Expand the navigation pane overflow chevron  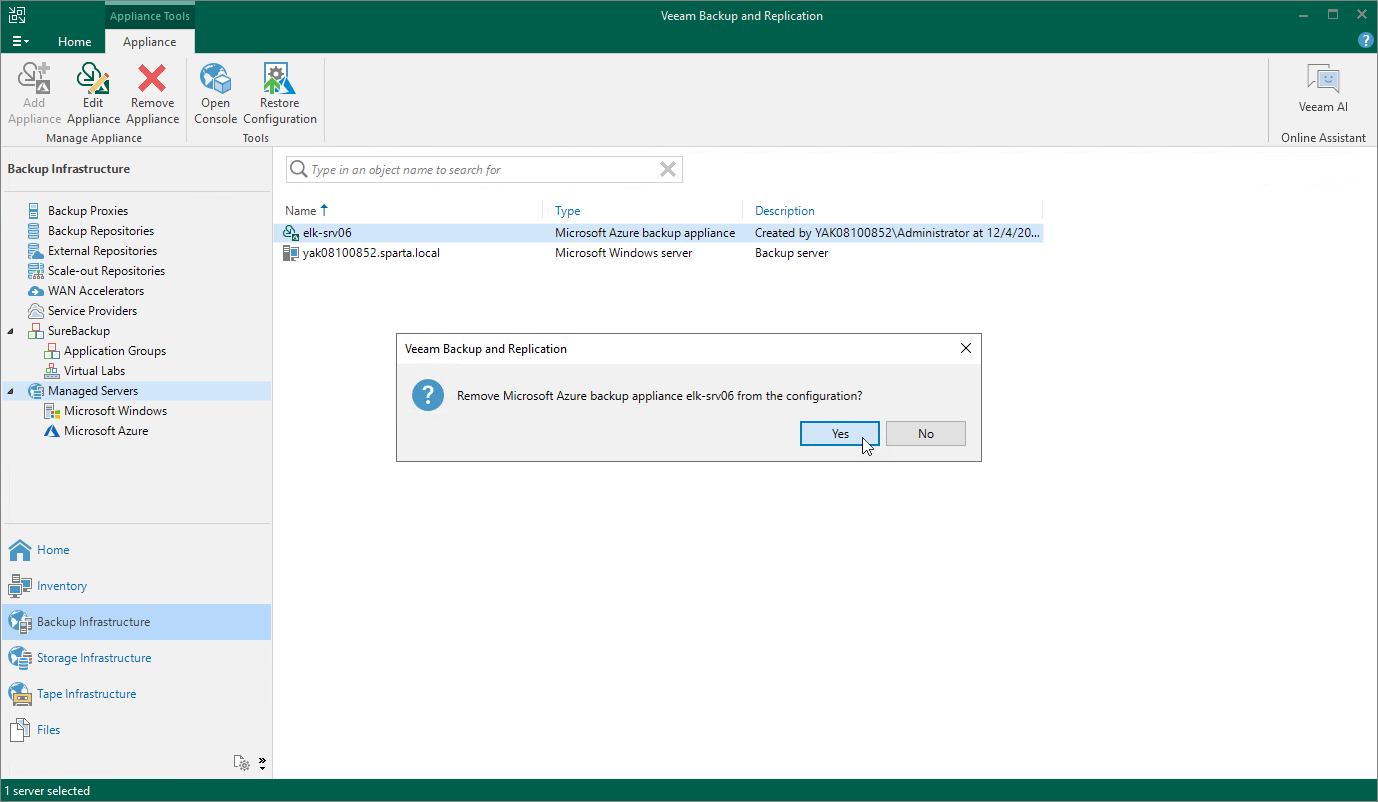262,763
